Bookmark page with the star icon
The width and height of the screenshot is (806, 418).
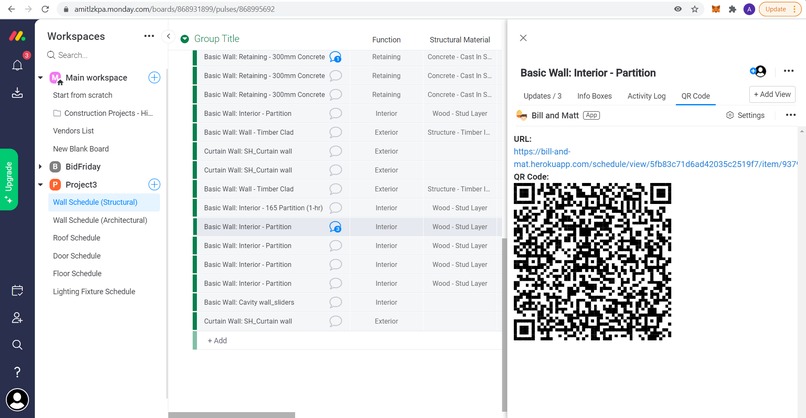click(694, 9)
